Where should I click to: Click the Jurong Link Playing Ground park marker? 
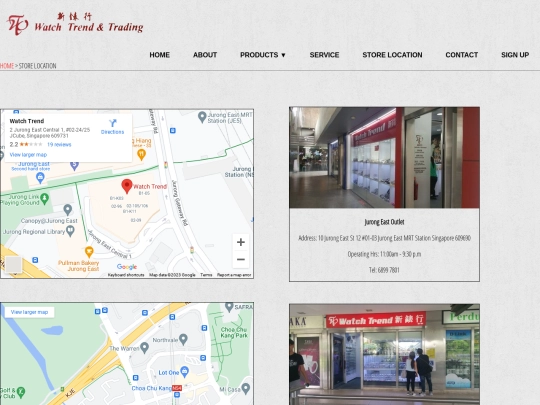(44, 199)
